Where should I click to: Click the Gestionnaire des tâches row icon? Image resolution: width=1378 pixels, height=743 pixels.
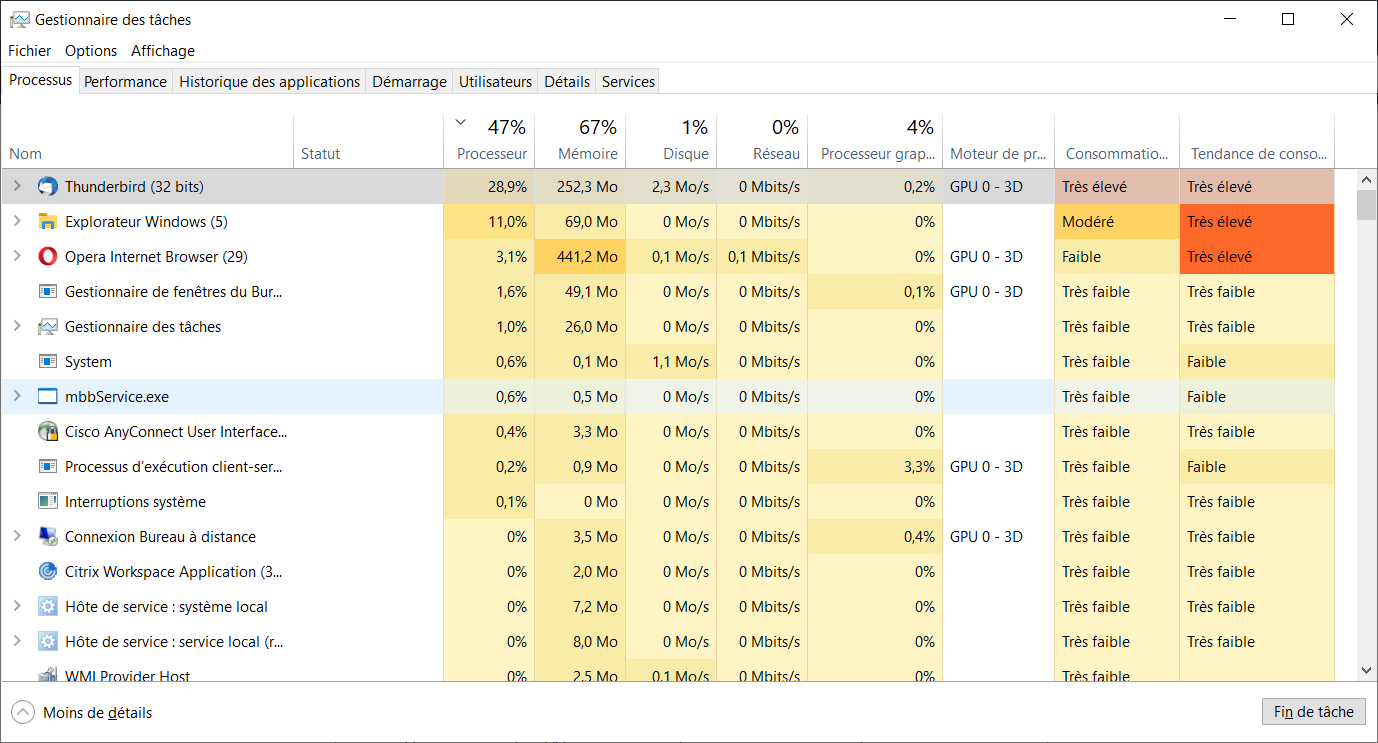[47, 327]
